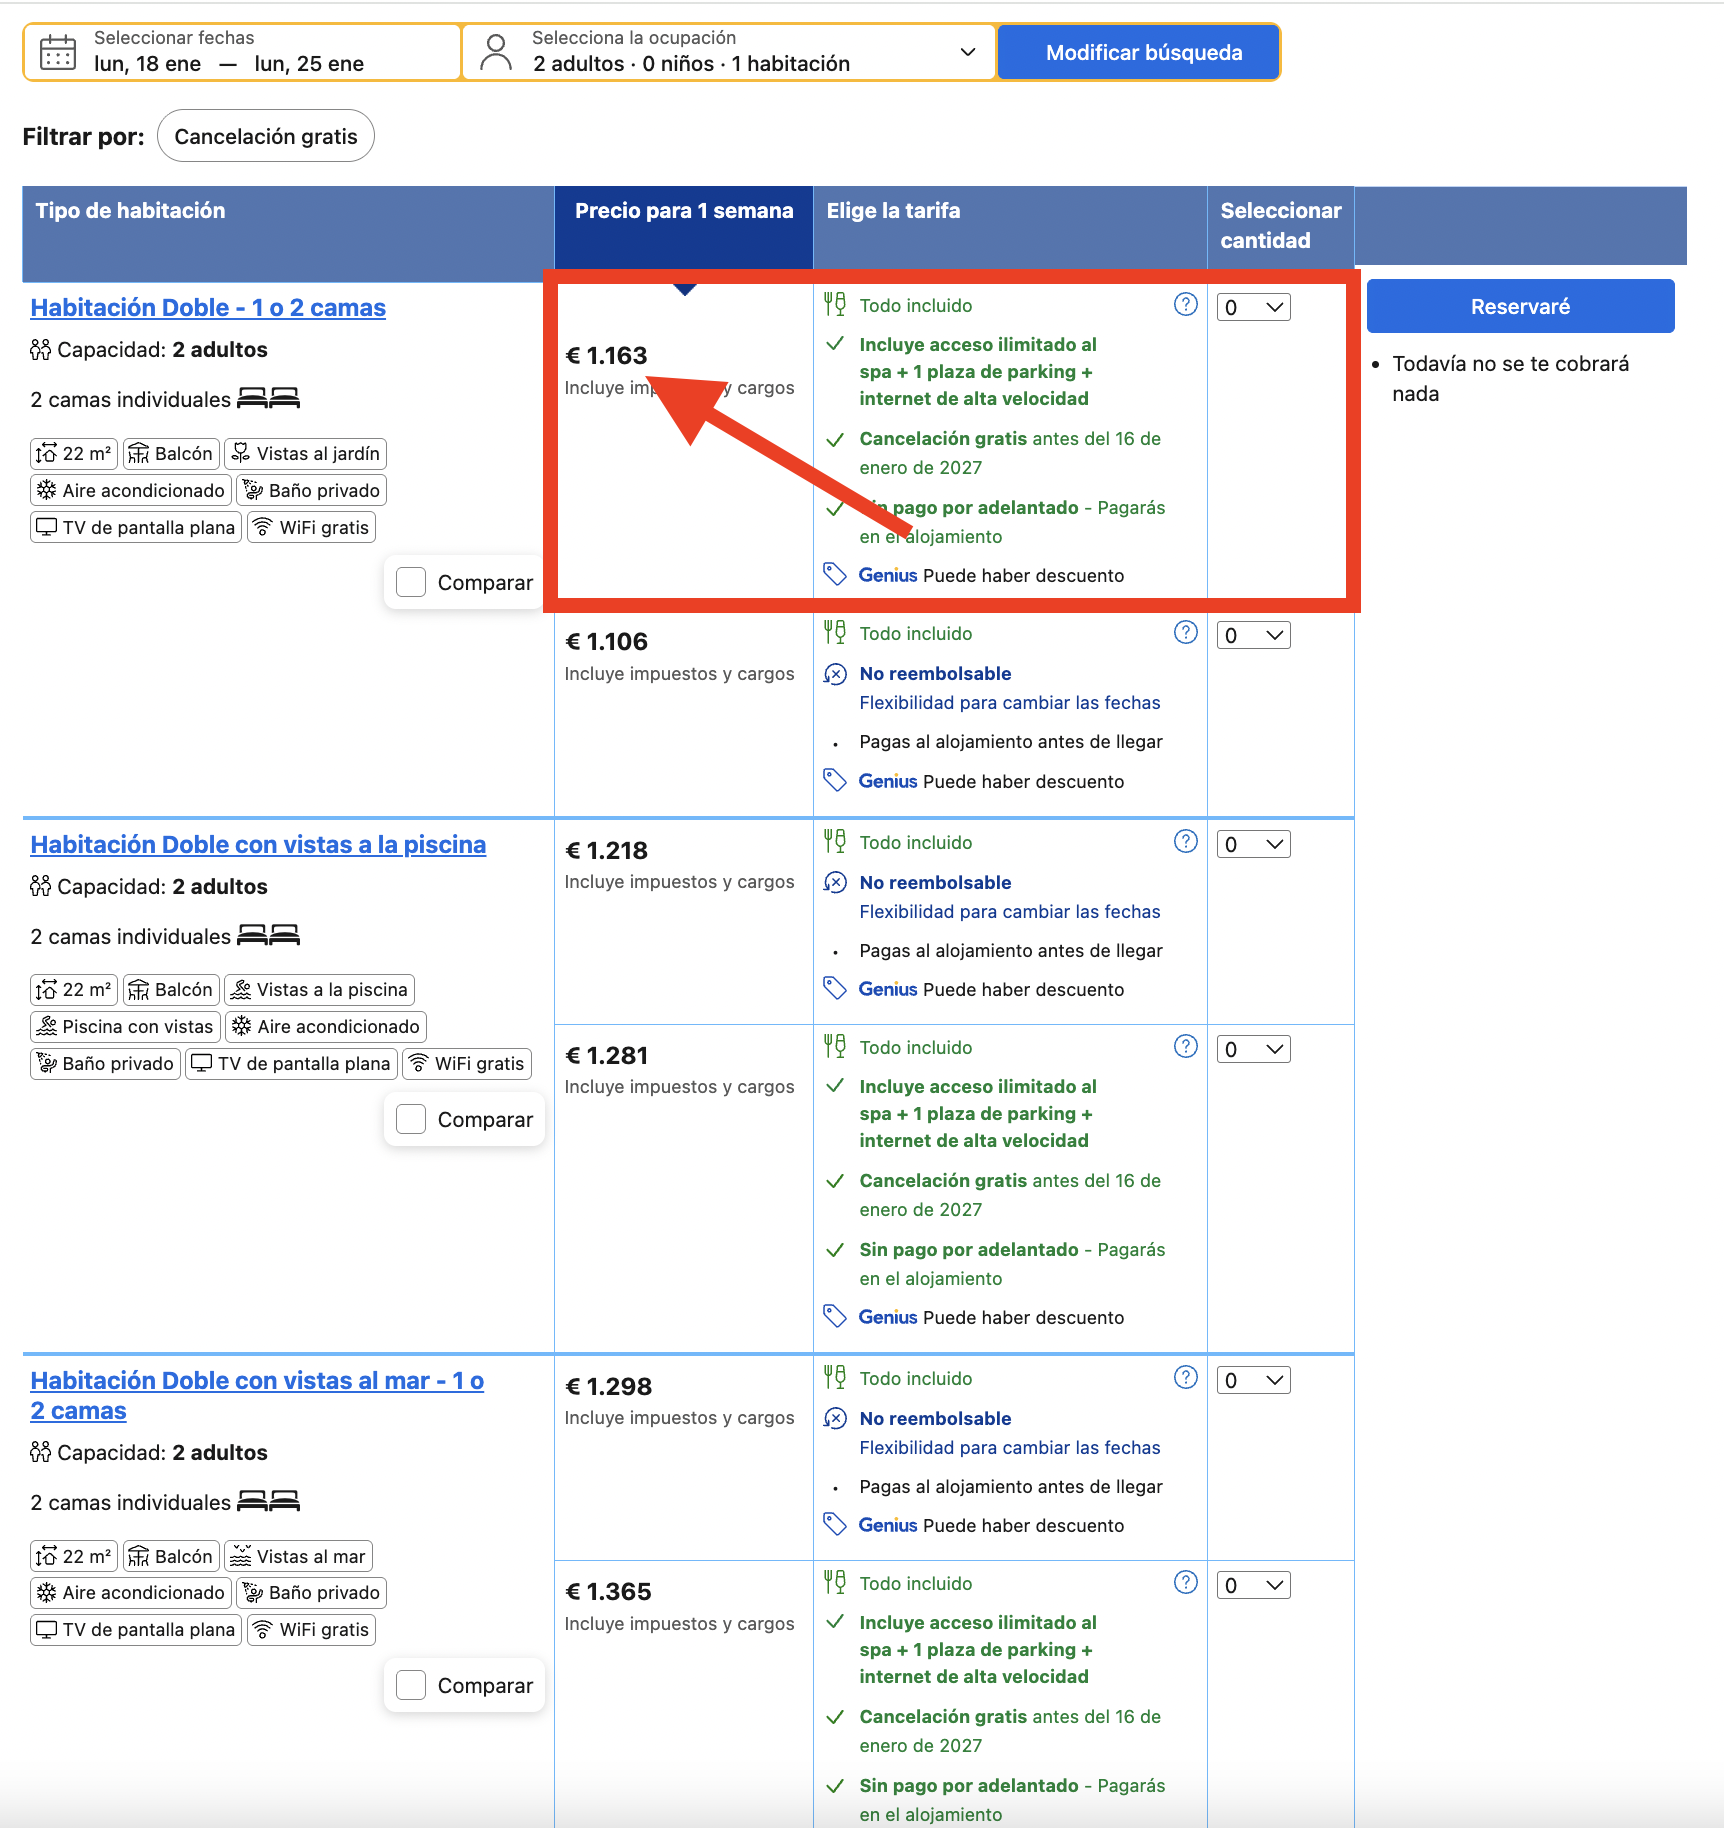The image size is (1724, 1828).
Task: Open quantity dropdown for €1.218 rate
Action: (x=1253, y=844)
